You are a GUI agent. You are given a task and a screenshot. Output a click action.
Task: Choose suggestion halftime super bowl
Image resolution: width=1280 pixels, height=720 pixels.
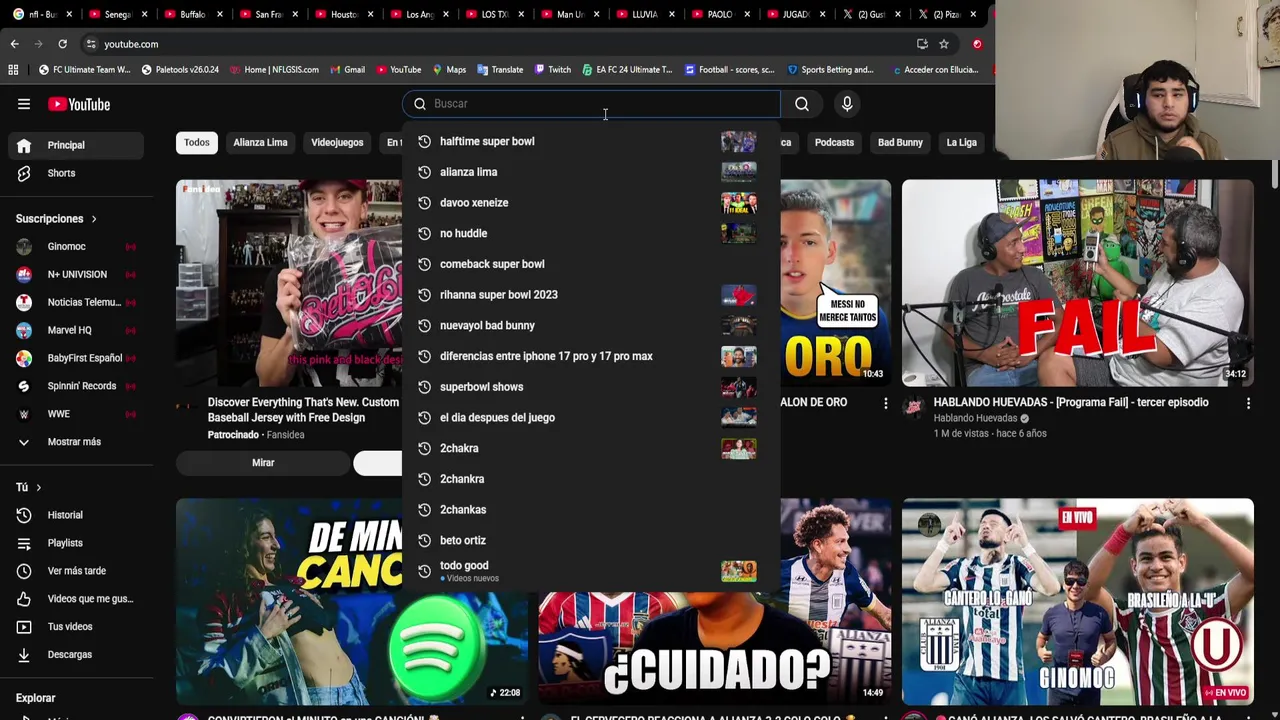pos(590,141)
